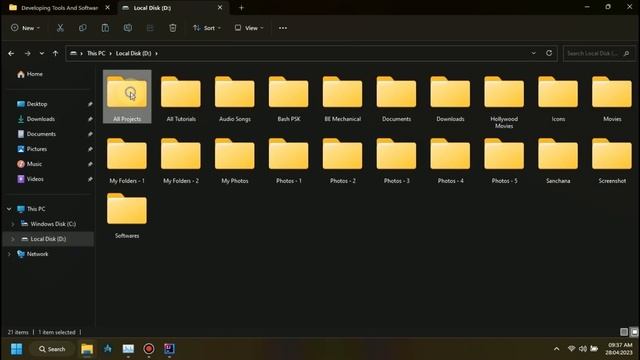Expand the address bar history dropdown

(x=533, y=53)
